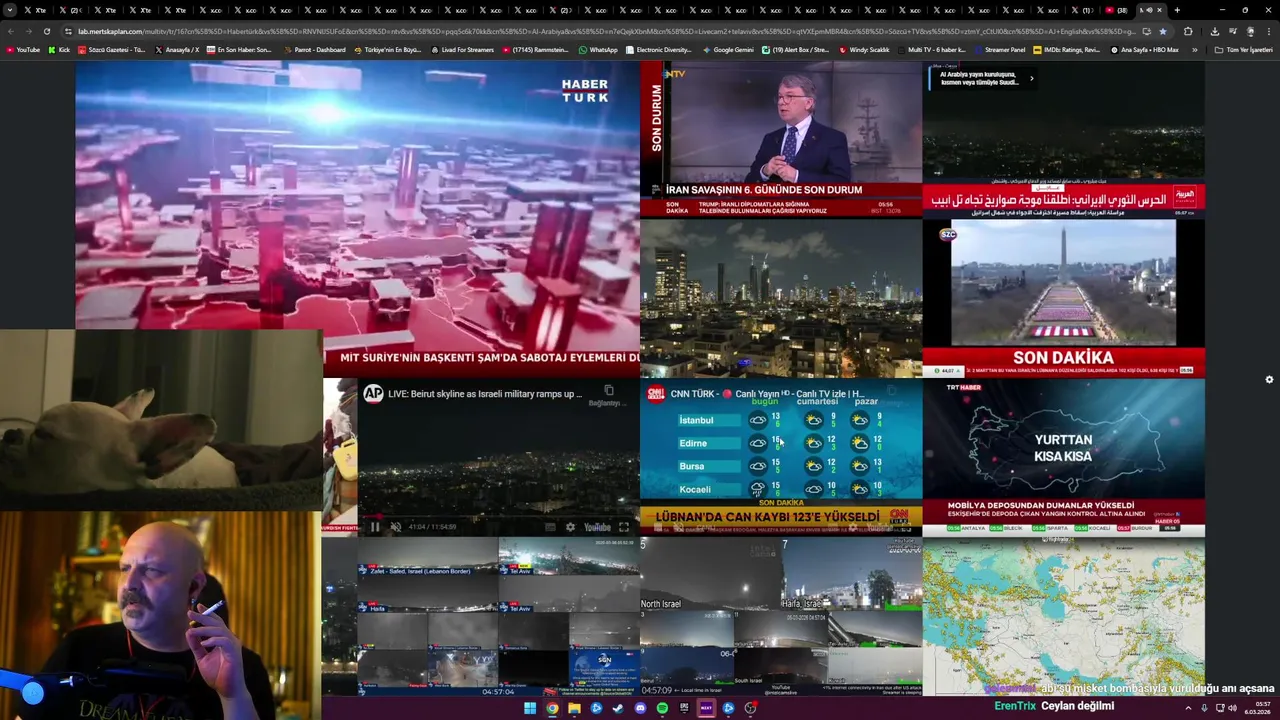
Task: Open the Sözcü Gazetesi bookmark
Action: pyautogui.click(x=111, y=49)
